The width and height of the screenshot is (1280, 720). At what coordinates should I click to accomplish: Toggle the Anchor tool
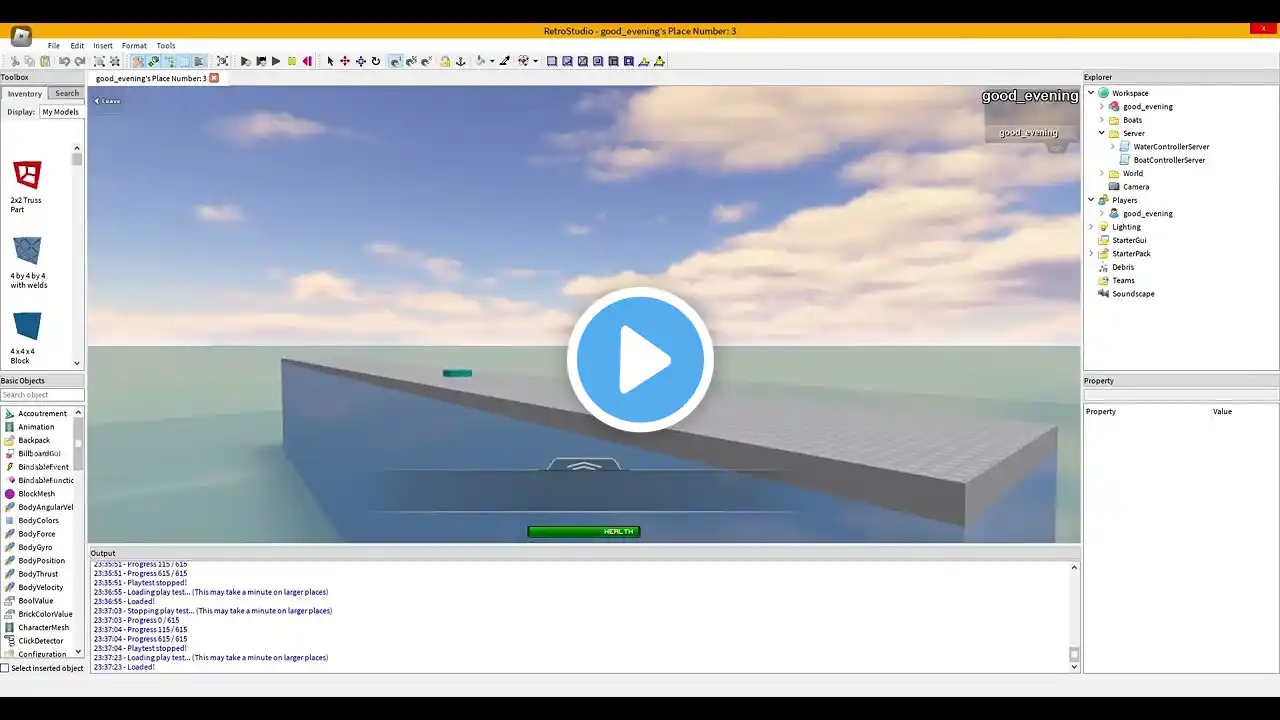[x=461, y=61]
